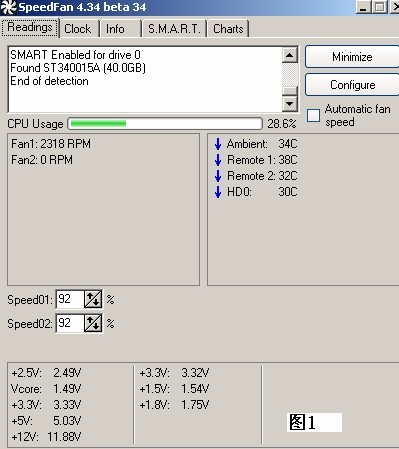Click the Minimize button
Image resolution: width=399 pixels, height=449 pixels.
point(352,57)
